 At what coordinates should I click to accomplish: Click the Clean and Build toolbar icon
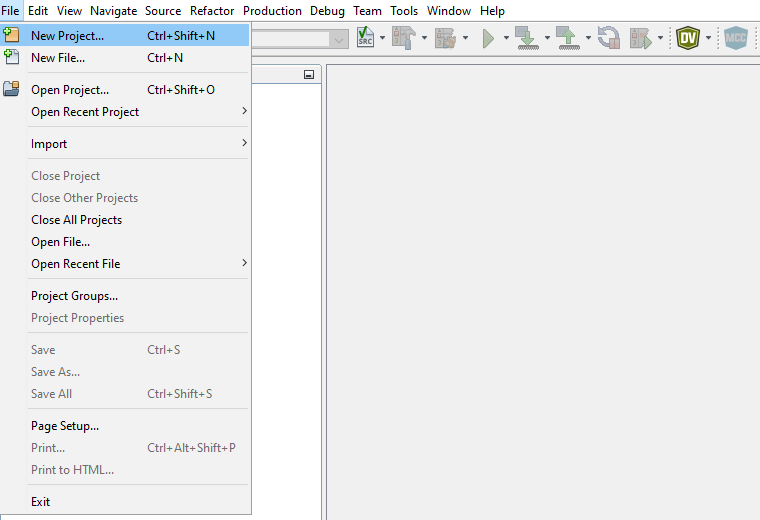point(445,38)
